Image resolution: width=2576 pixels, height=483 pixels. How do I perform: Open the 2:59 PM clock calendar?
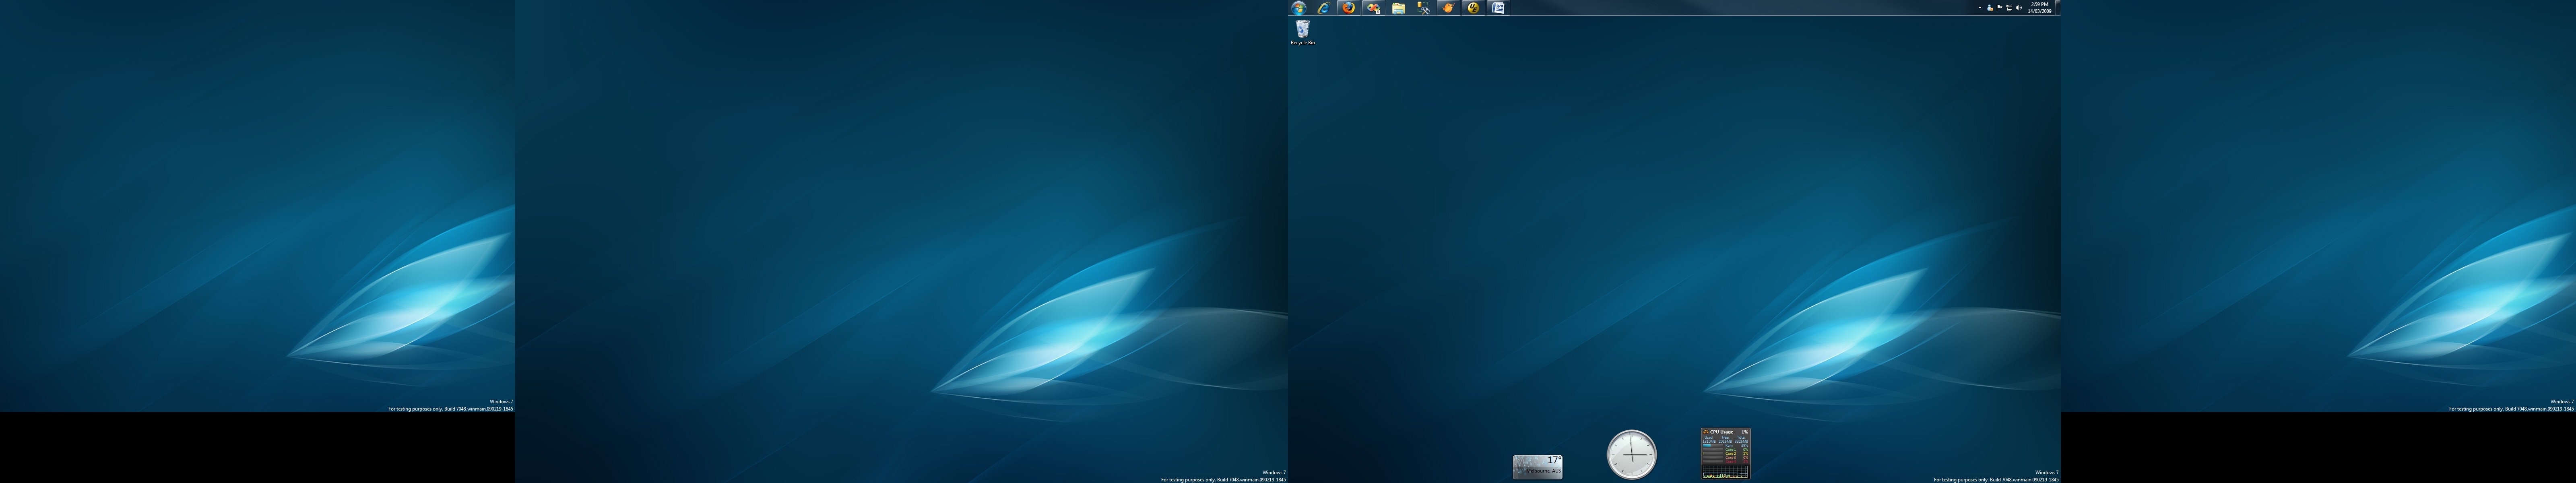point(2040,8)
